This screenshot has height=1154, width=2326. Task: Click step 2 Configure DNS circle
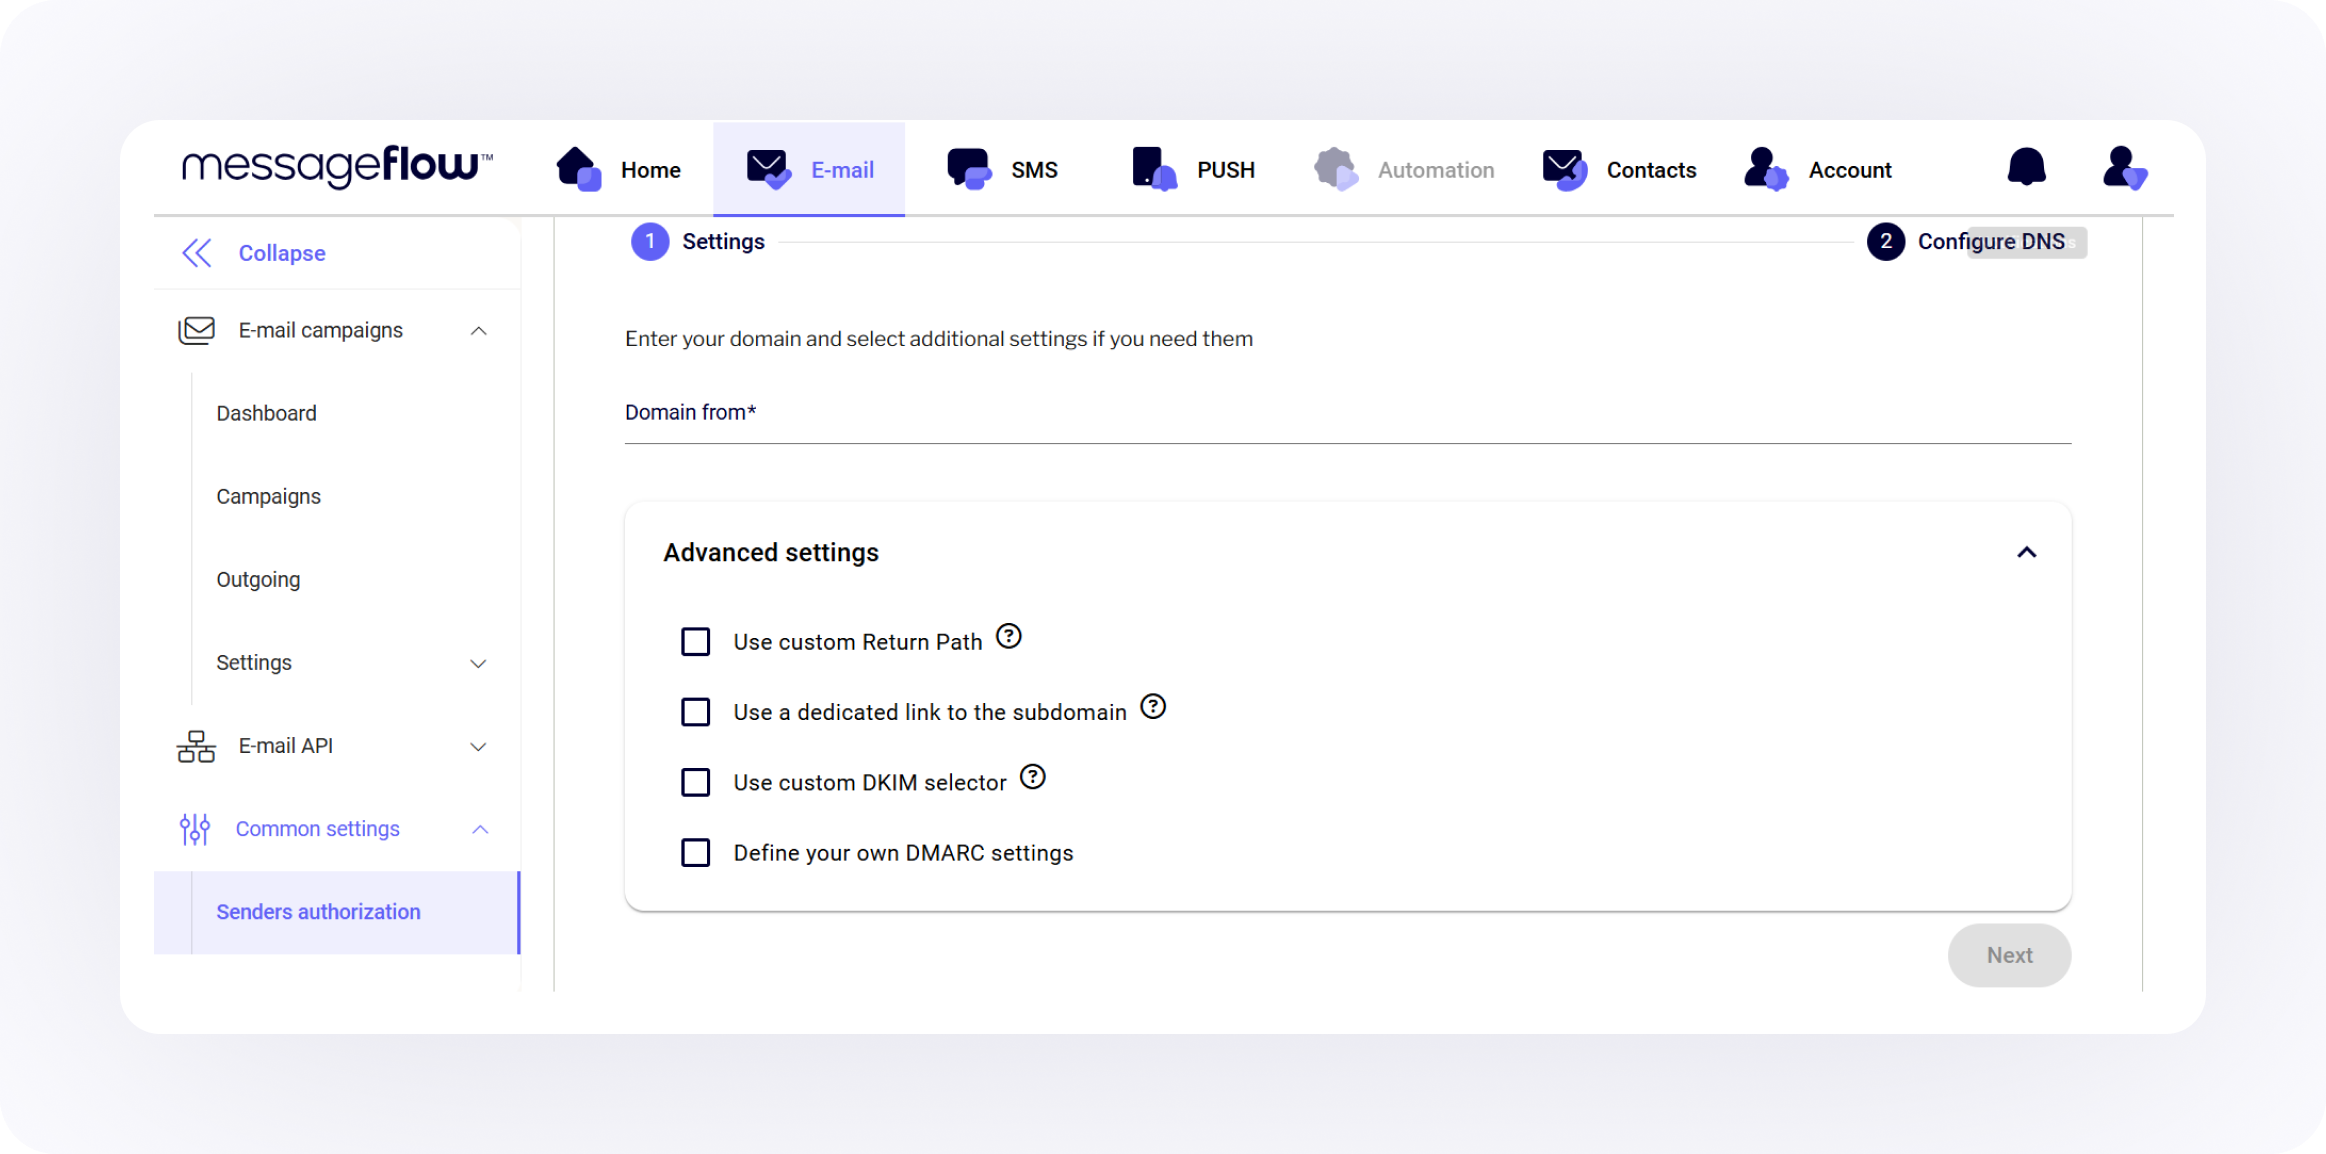click(x=1886, y=241)
